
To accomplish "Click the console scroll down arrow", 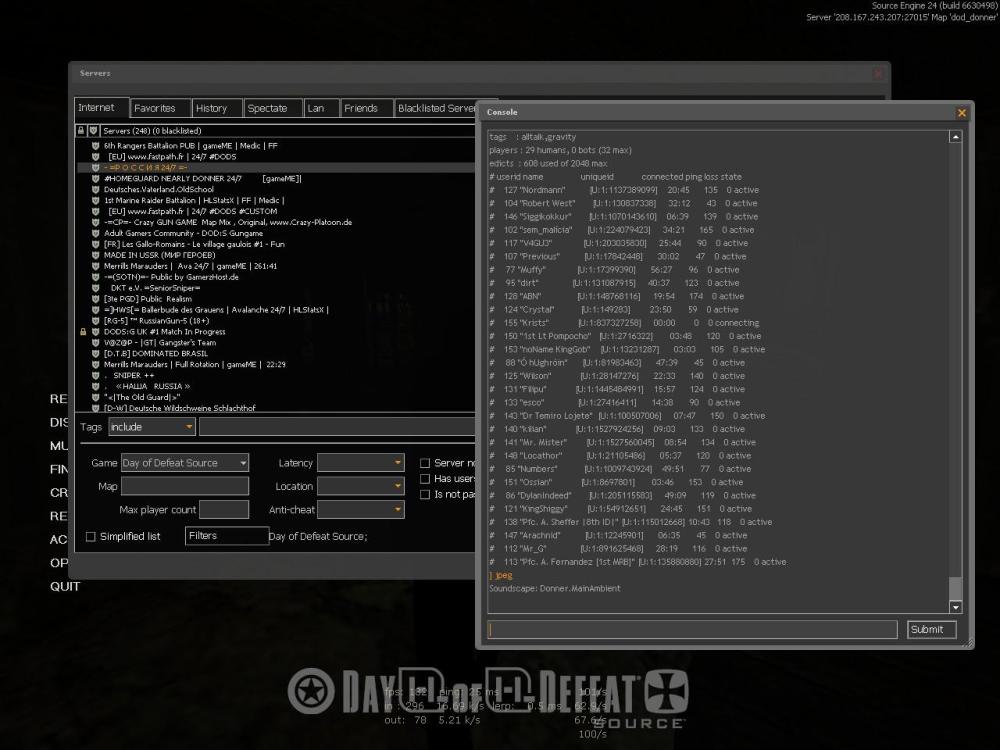I will pos(955,607).
